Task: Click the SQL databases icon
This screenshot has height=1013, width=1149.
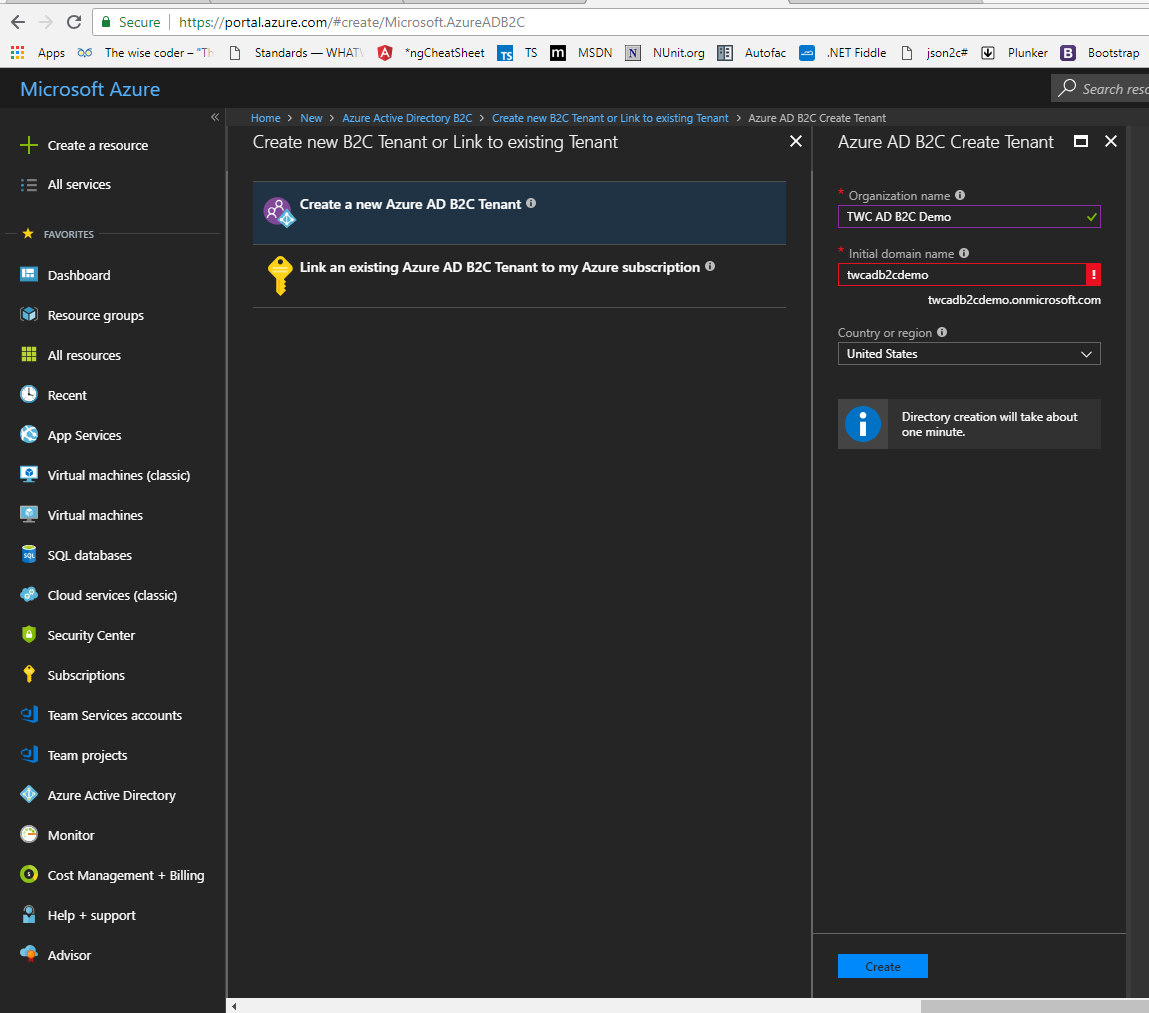Action: (x=29, y=554)
